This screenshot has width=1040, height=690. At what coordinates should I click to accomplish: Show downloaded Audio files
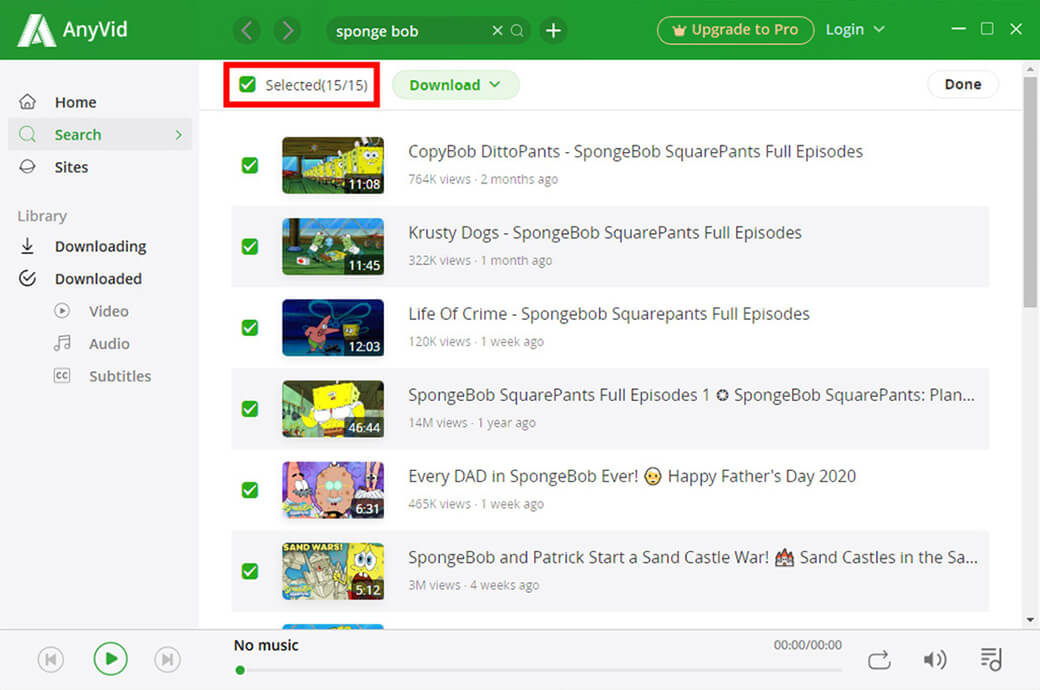pos(109,344)
